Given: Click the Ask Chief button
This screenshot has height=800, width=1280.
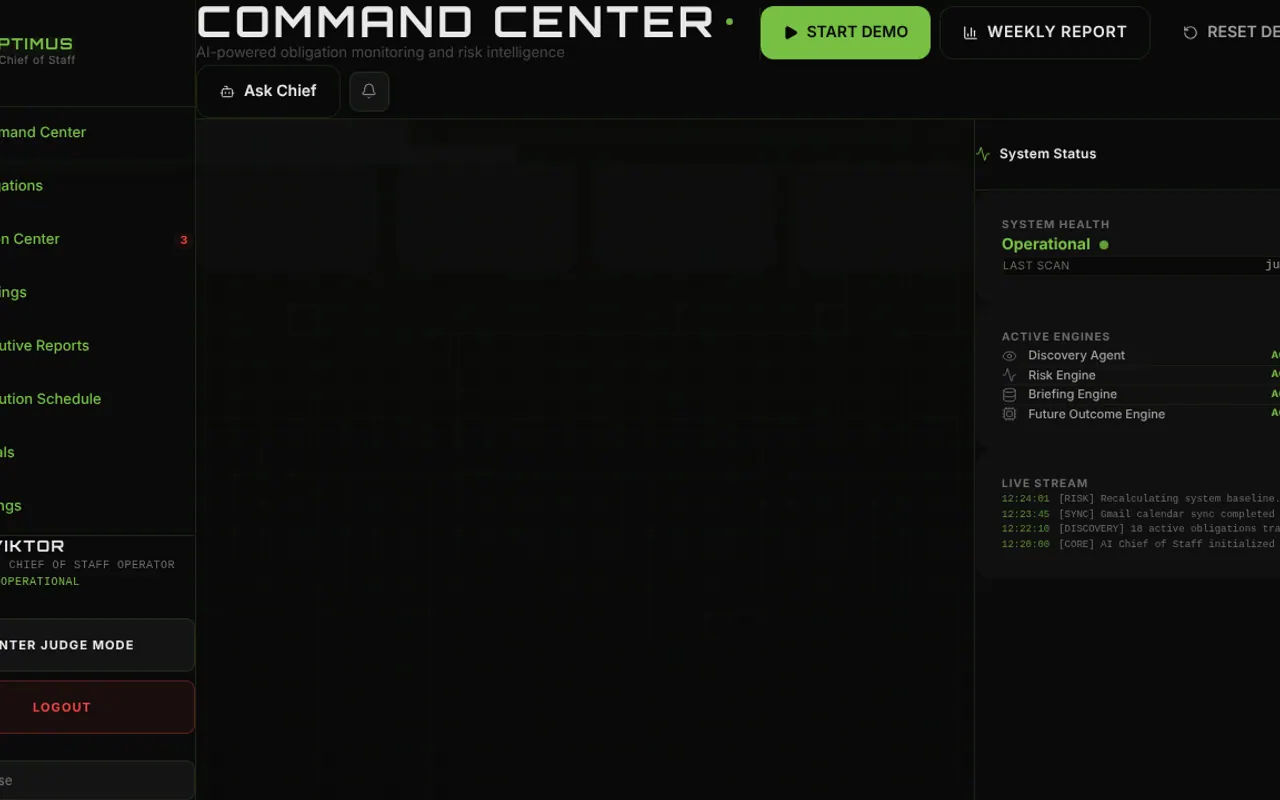Looking at the screenshot, I should [x=268, y=91].
